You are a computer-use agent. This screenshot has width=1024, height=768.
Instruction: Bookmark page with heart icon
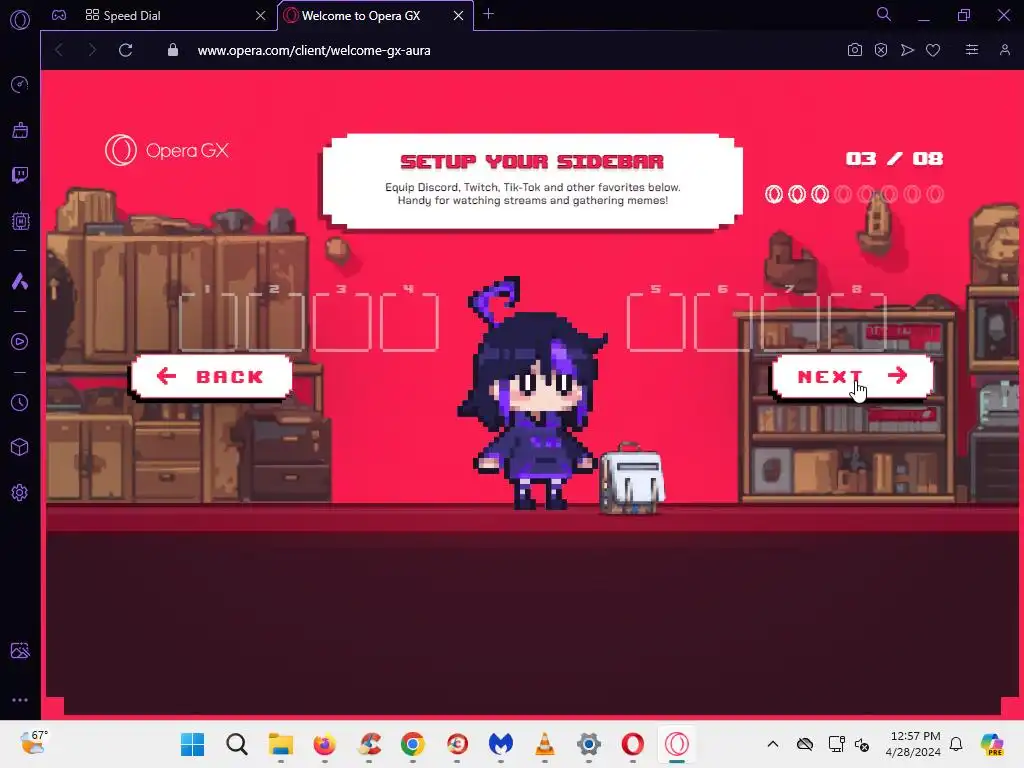(933, 50)
